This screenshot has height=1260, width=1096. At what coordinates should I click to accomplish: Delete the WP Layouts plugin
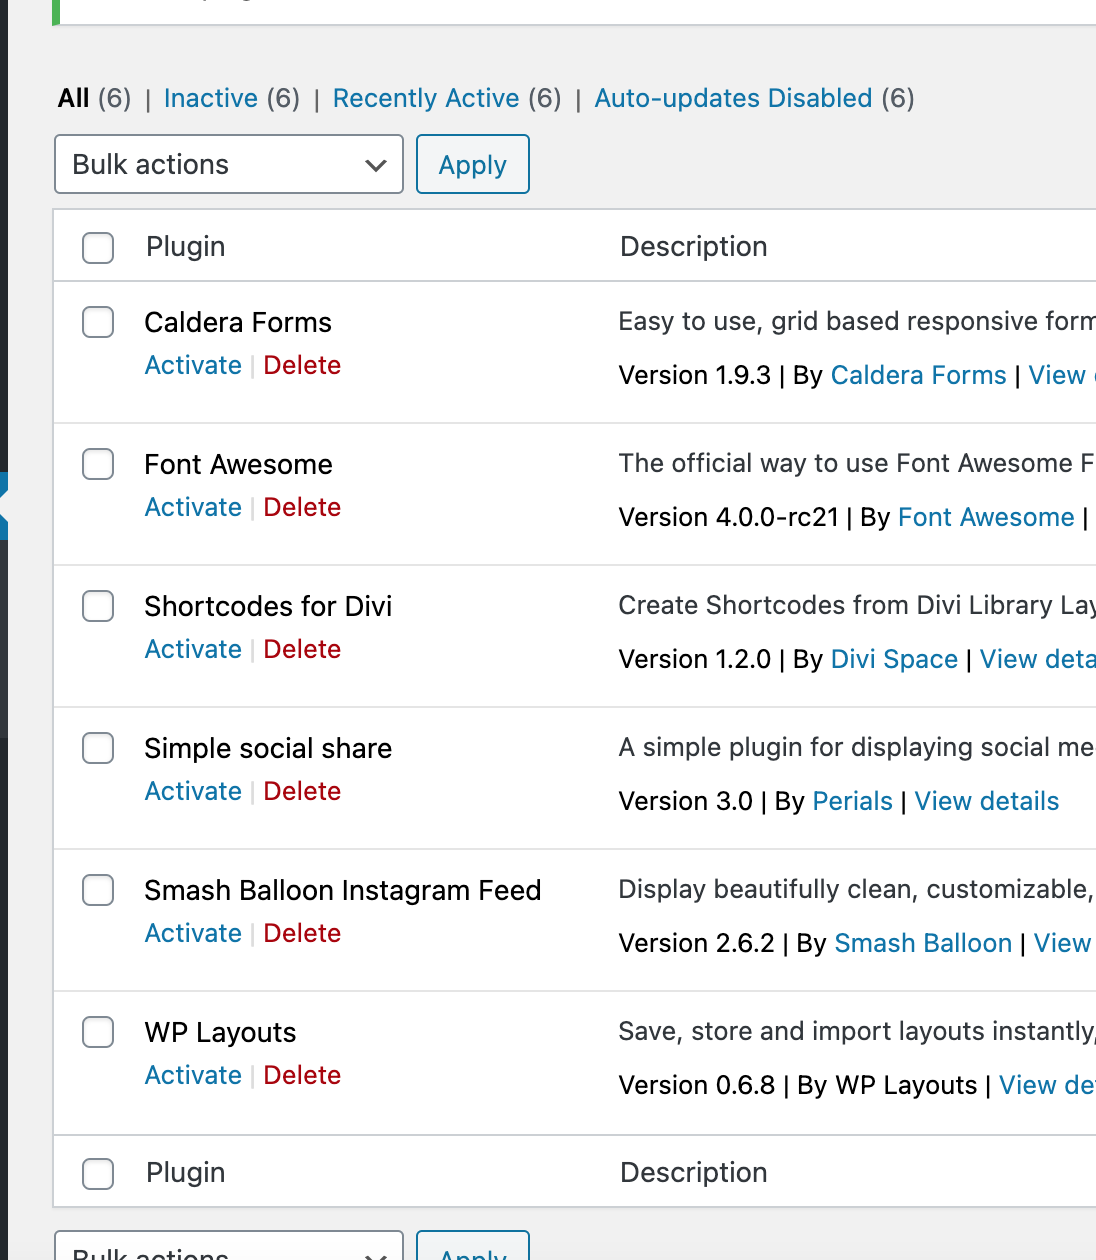click(x=302, y=1075)
